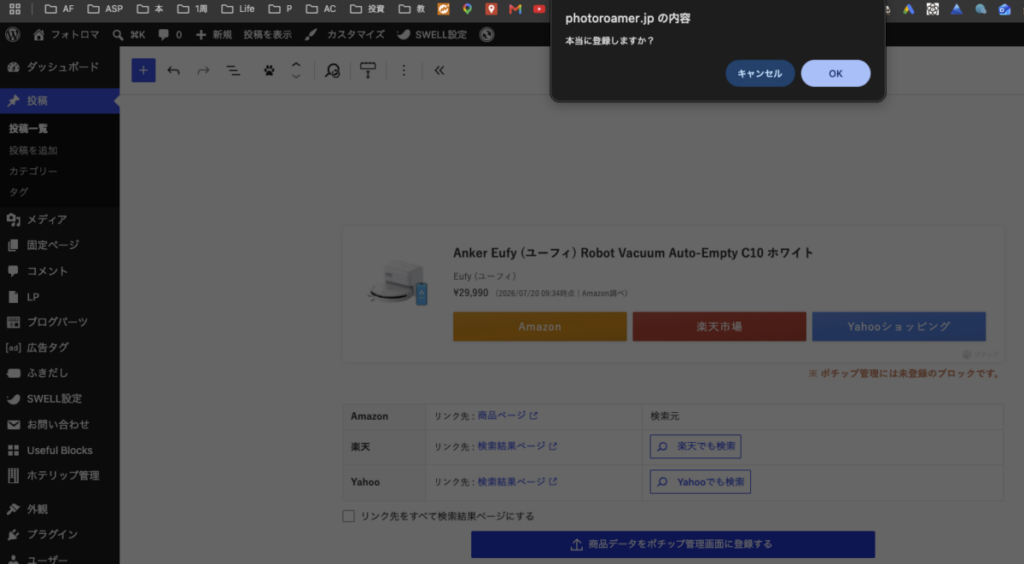Click the red 楽天市場 product button
The image size is (1024, 564).
point(719,326)
